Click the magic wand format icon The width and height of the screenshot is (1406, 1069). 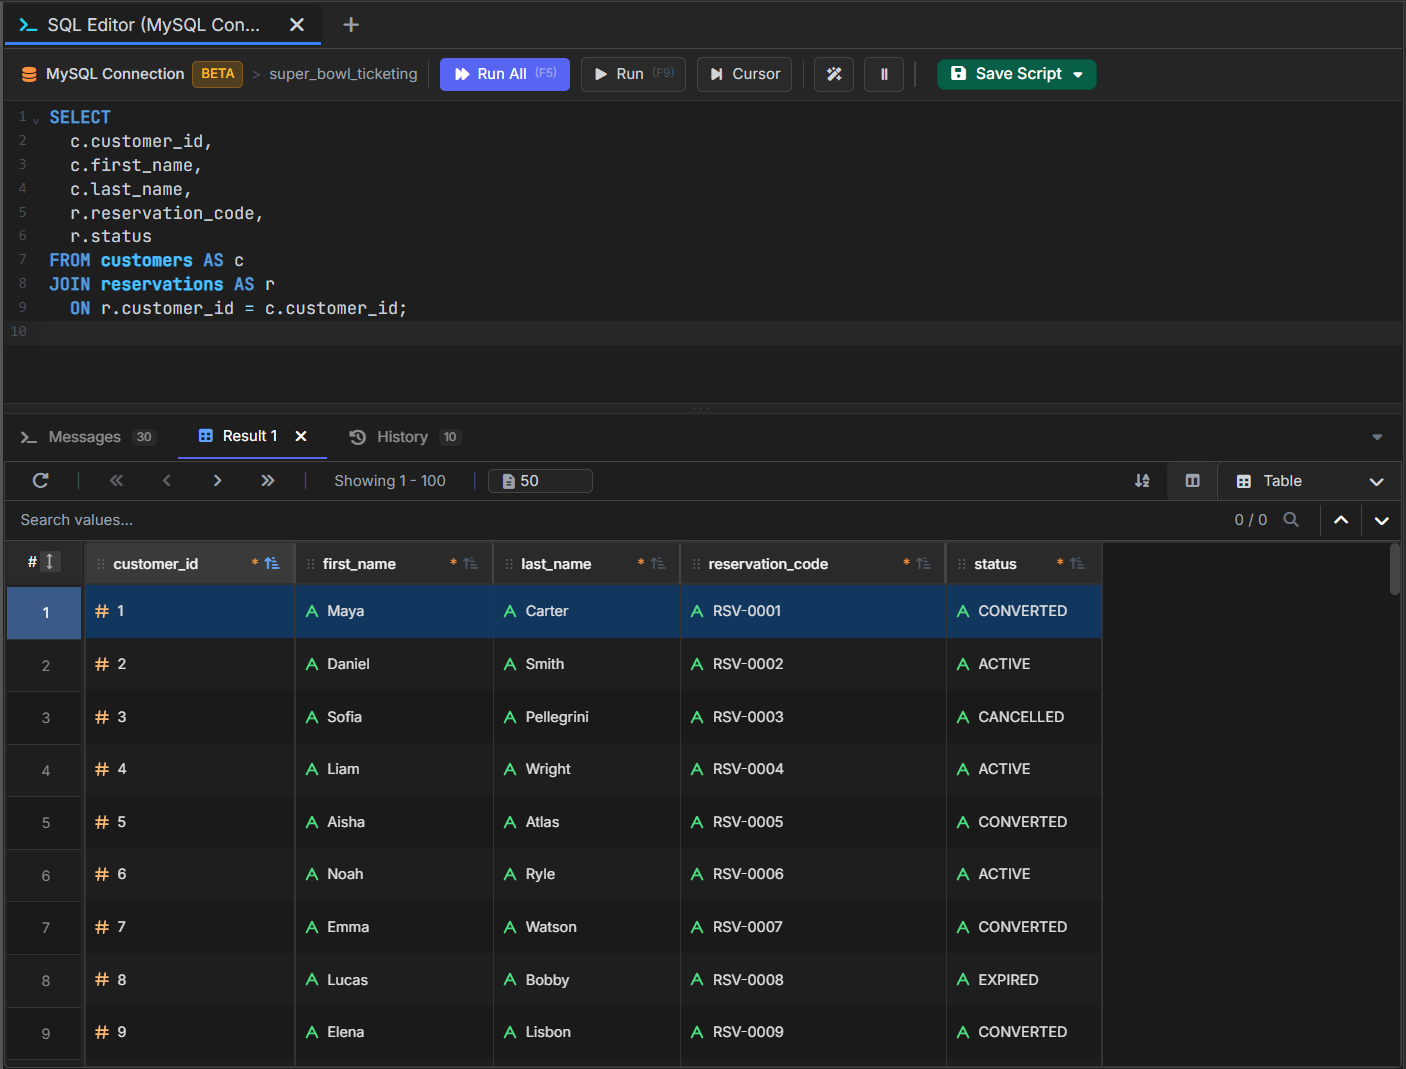click(x=834, y=74)
